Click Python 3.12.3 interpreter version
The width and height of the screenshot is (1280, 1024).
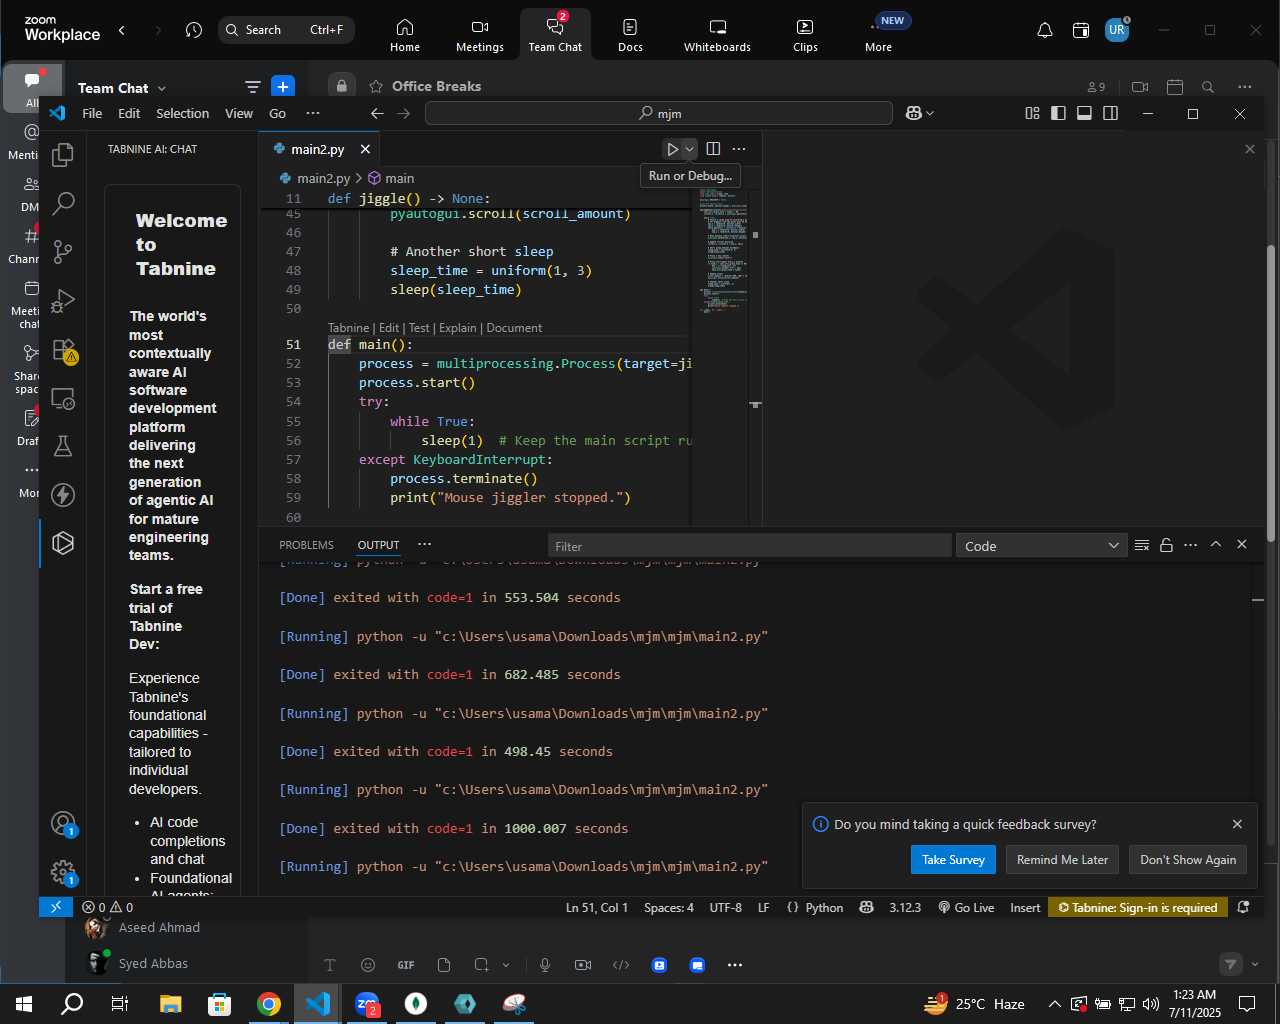[905, 908]
